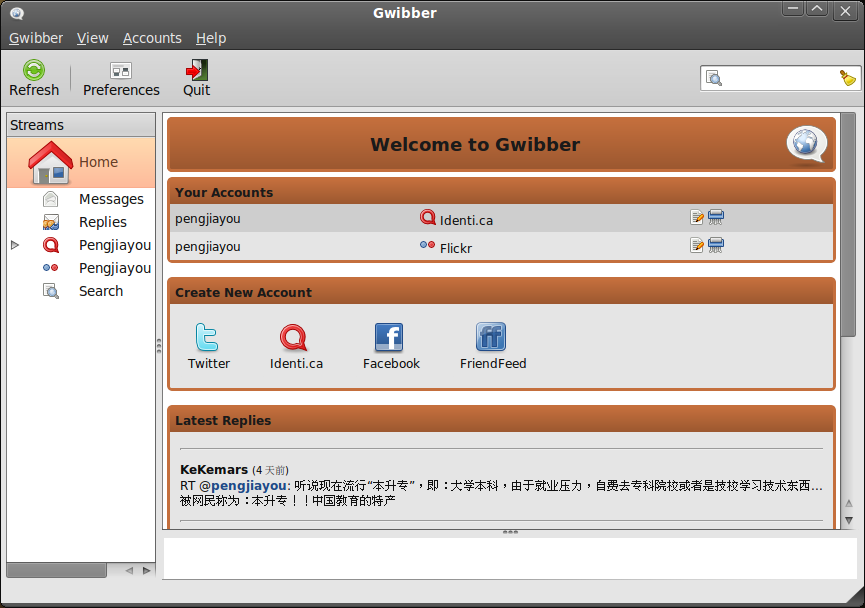The height and width of the screenshot is (608, 865).
Task: Click the vertical pane divider grip beside Streams
Action: click(159, 346)
